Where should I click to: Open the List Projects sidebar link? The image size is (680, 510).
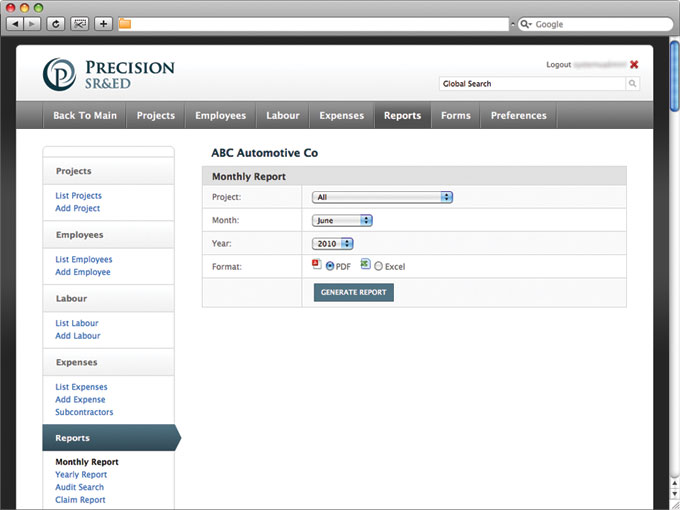pos(78,196)
